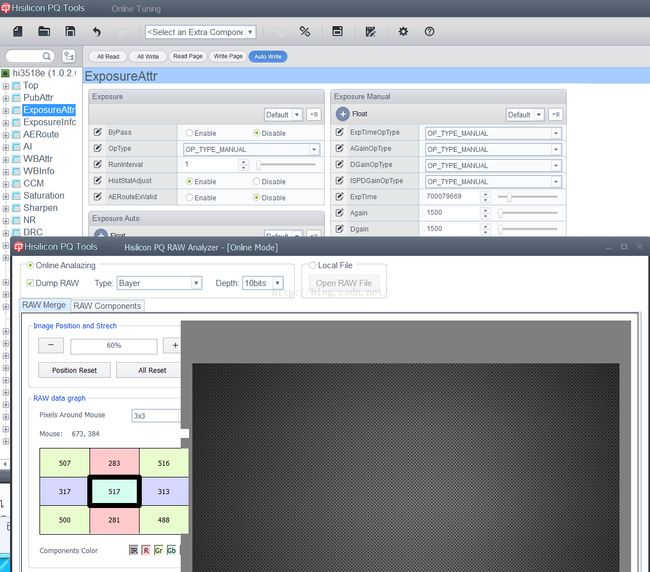Screen dimensions: 650x572
Task: Click the edit icon next to ExpTimeOpType
Action: pyautogui.click(x=339, y=132)
